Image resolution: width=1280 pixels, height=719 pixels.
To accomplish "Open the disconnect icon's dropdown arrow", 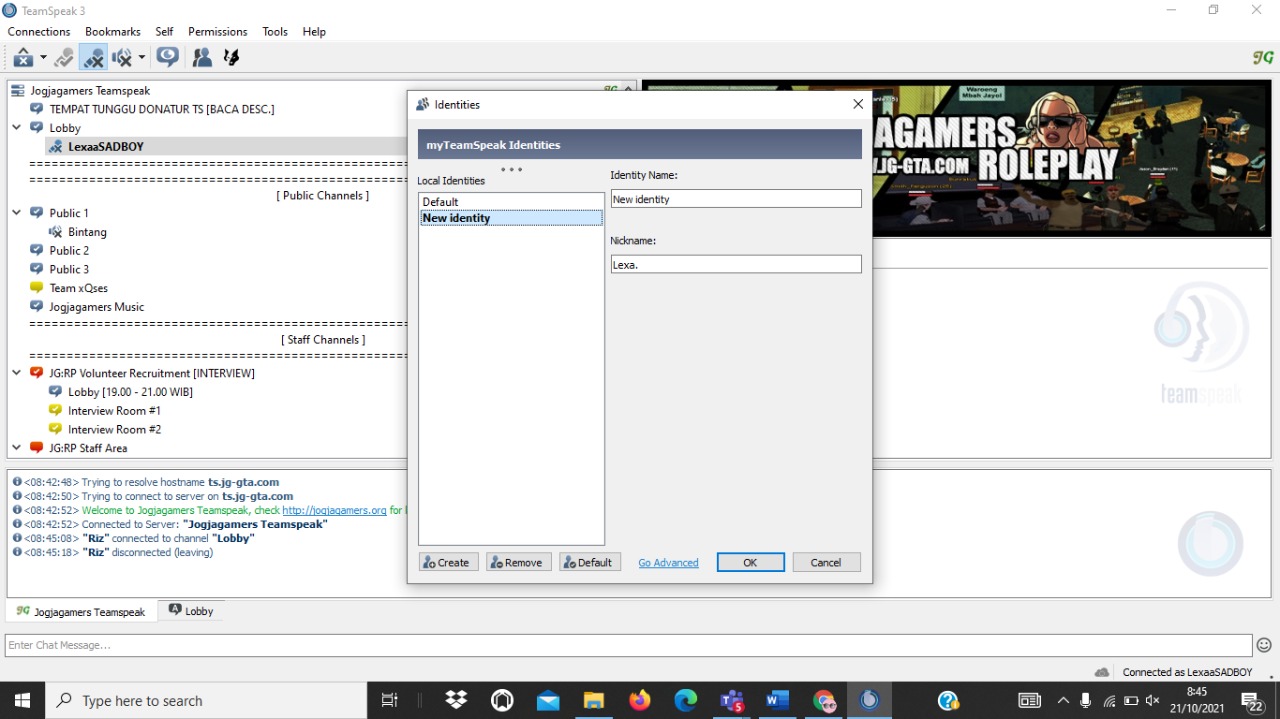I will (43, 58).
